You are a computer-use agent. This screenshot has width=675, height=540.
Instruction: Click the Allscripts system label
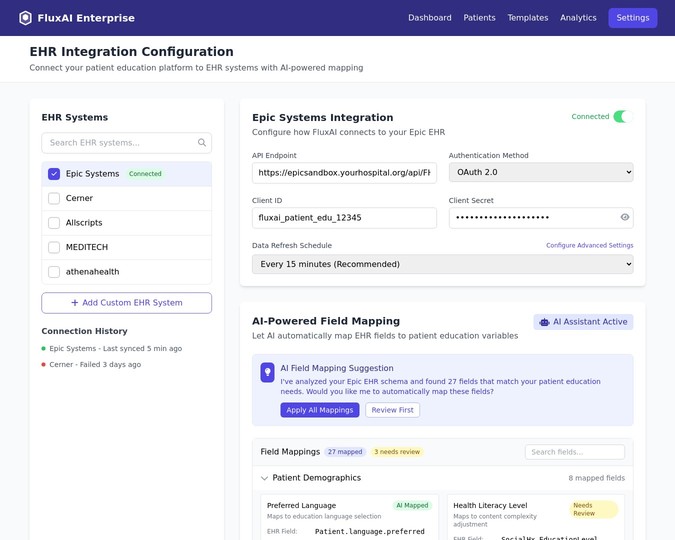pos(84,223)
